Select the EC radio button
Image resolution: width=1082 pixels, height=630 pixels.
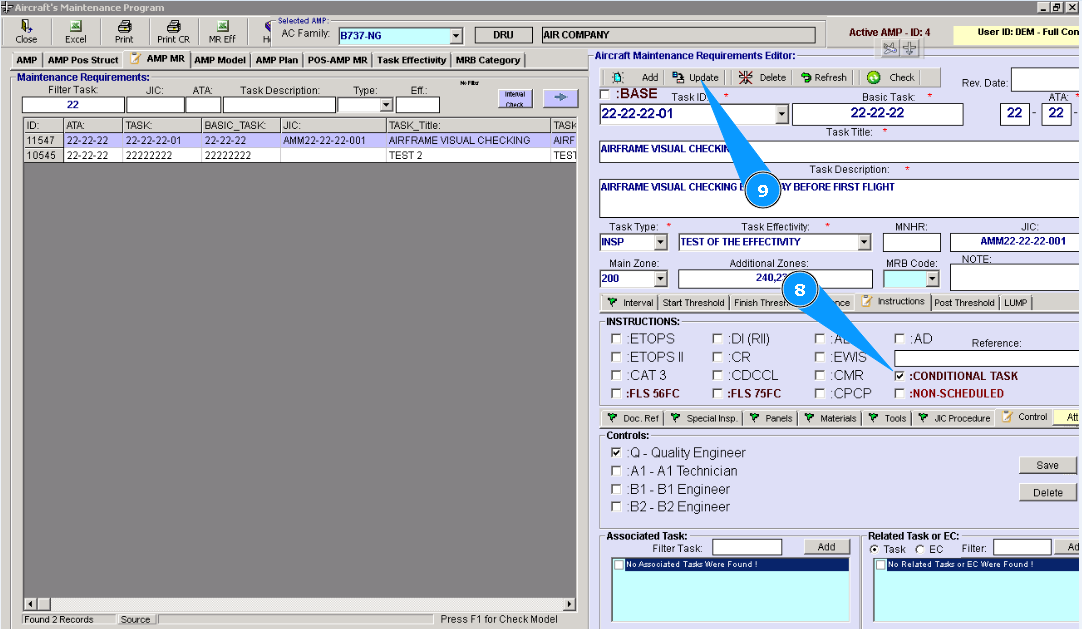(x=920, y=549)
